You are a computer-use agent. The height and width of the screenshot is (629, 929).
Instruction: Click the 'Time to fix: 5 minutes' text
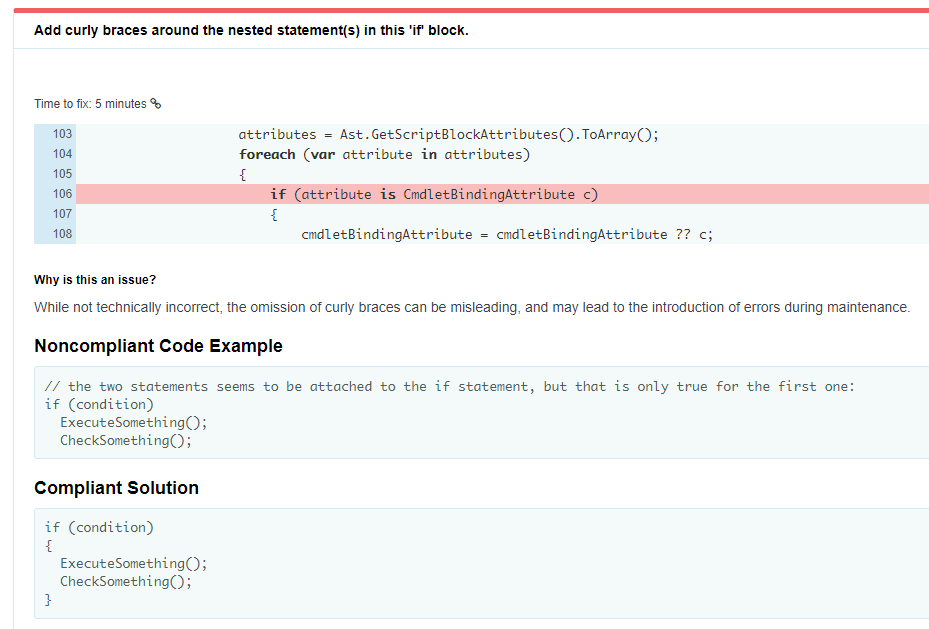(x=90, y=104)
